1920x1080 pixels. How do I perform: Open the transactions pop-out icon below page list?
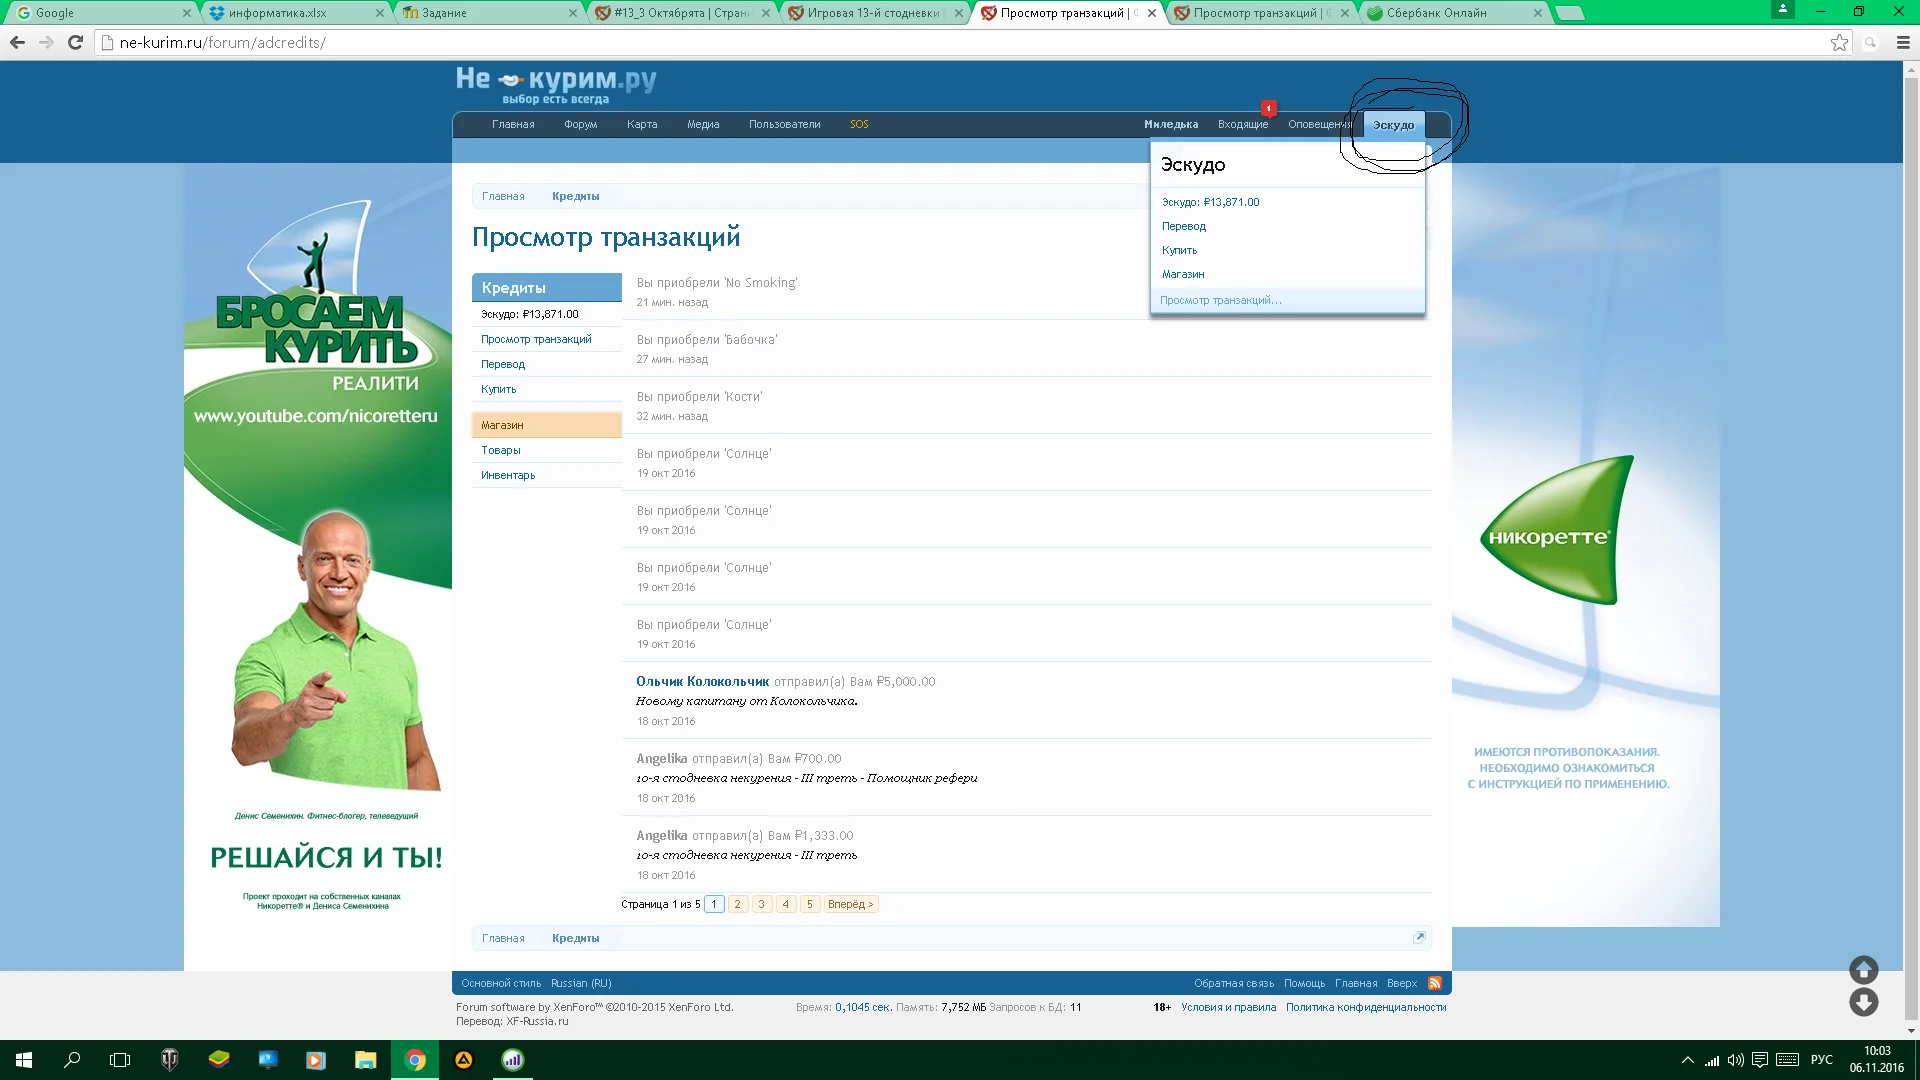(x=1419, y=937)
